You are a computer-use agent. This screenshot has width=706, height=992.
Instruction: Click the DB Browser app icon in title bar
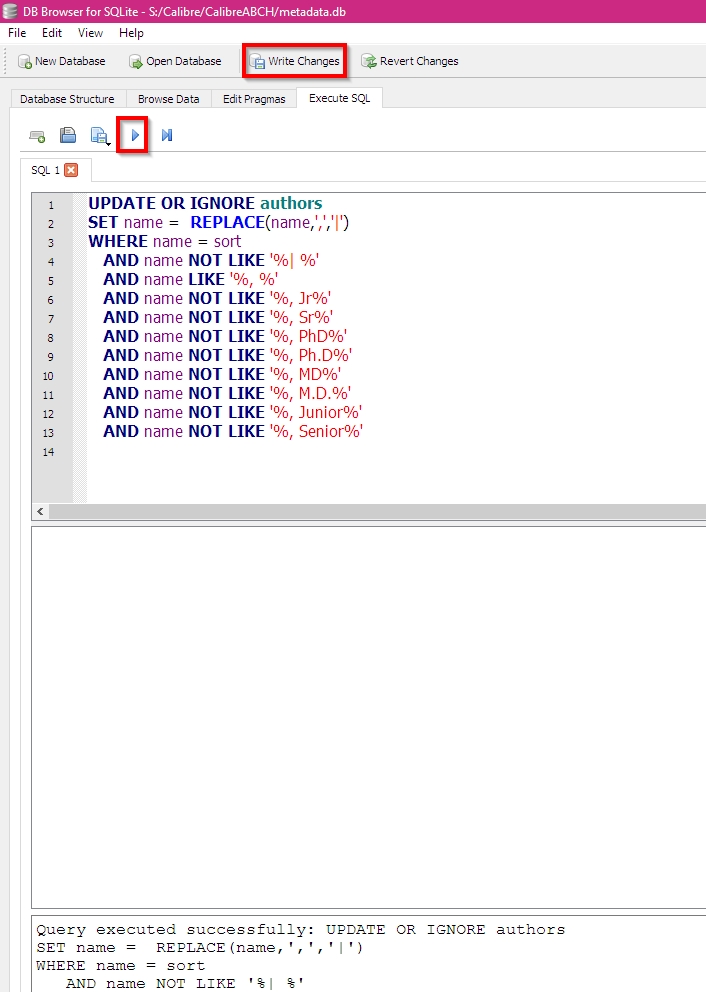pyautogui.click(x=10, y=11)
